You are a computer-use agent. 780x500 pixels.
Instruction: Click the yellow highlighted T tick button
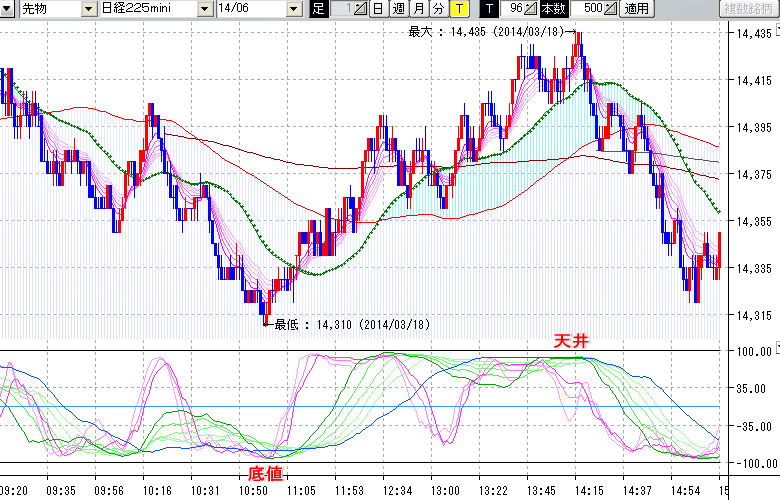pyautogui.click(x=458, y=9)
